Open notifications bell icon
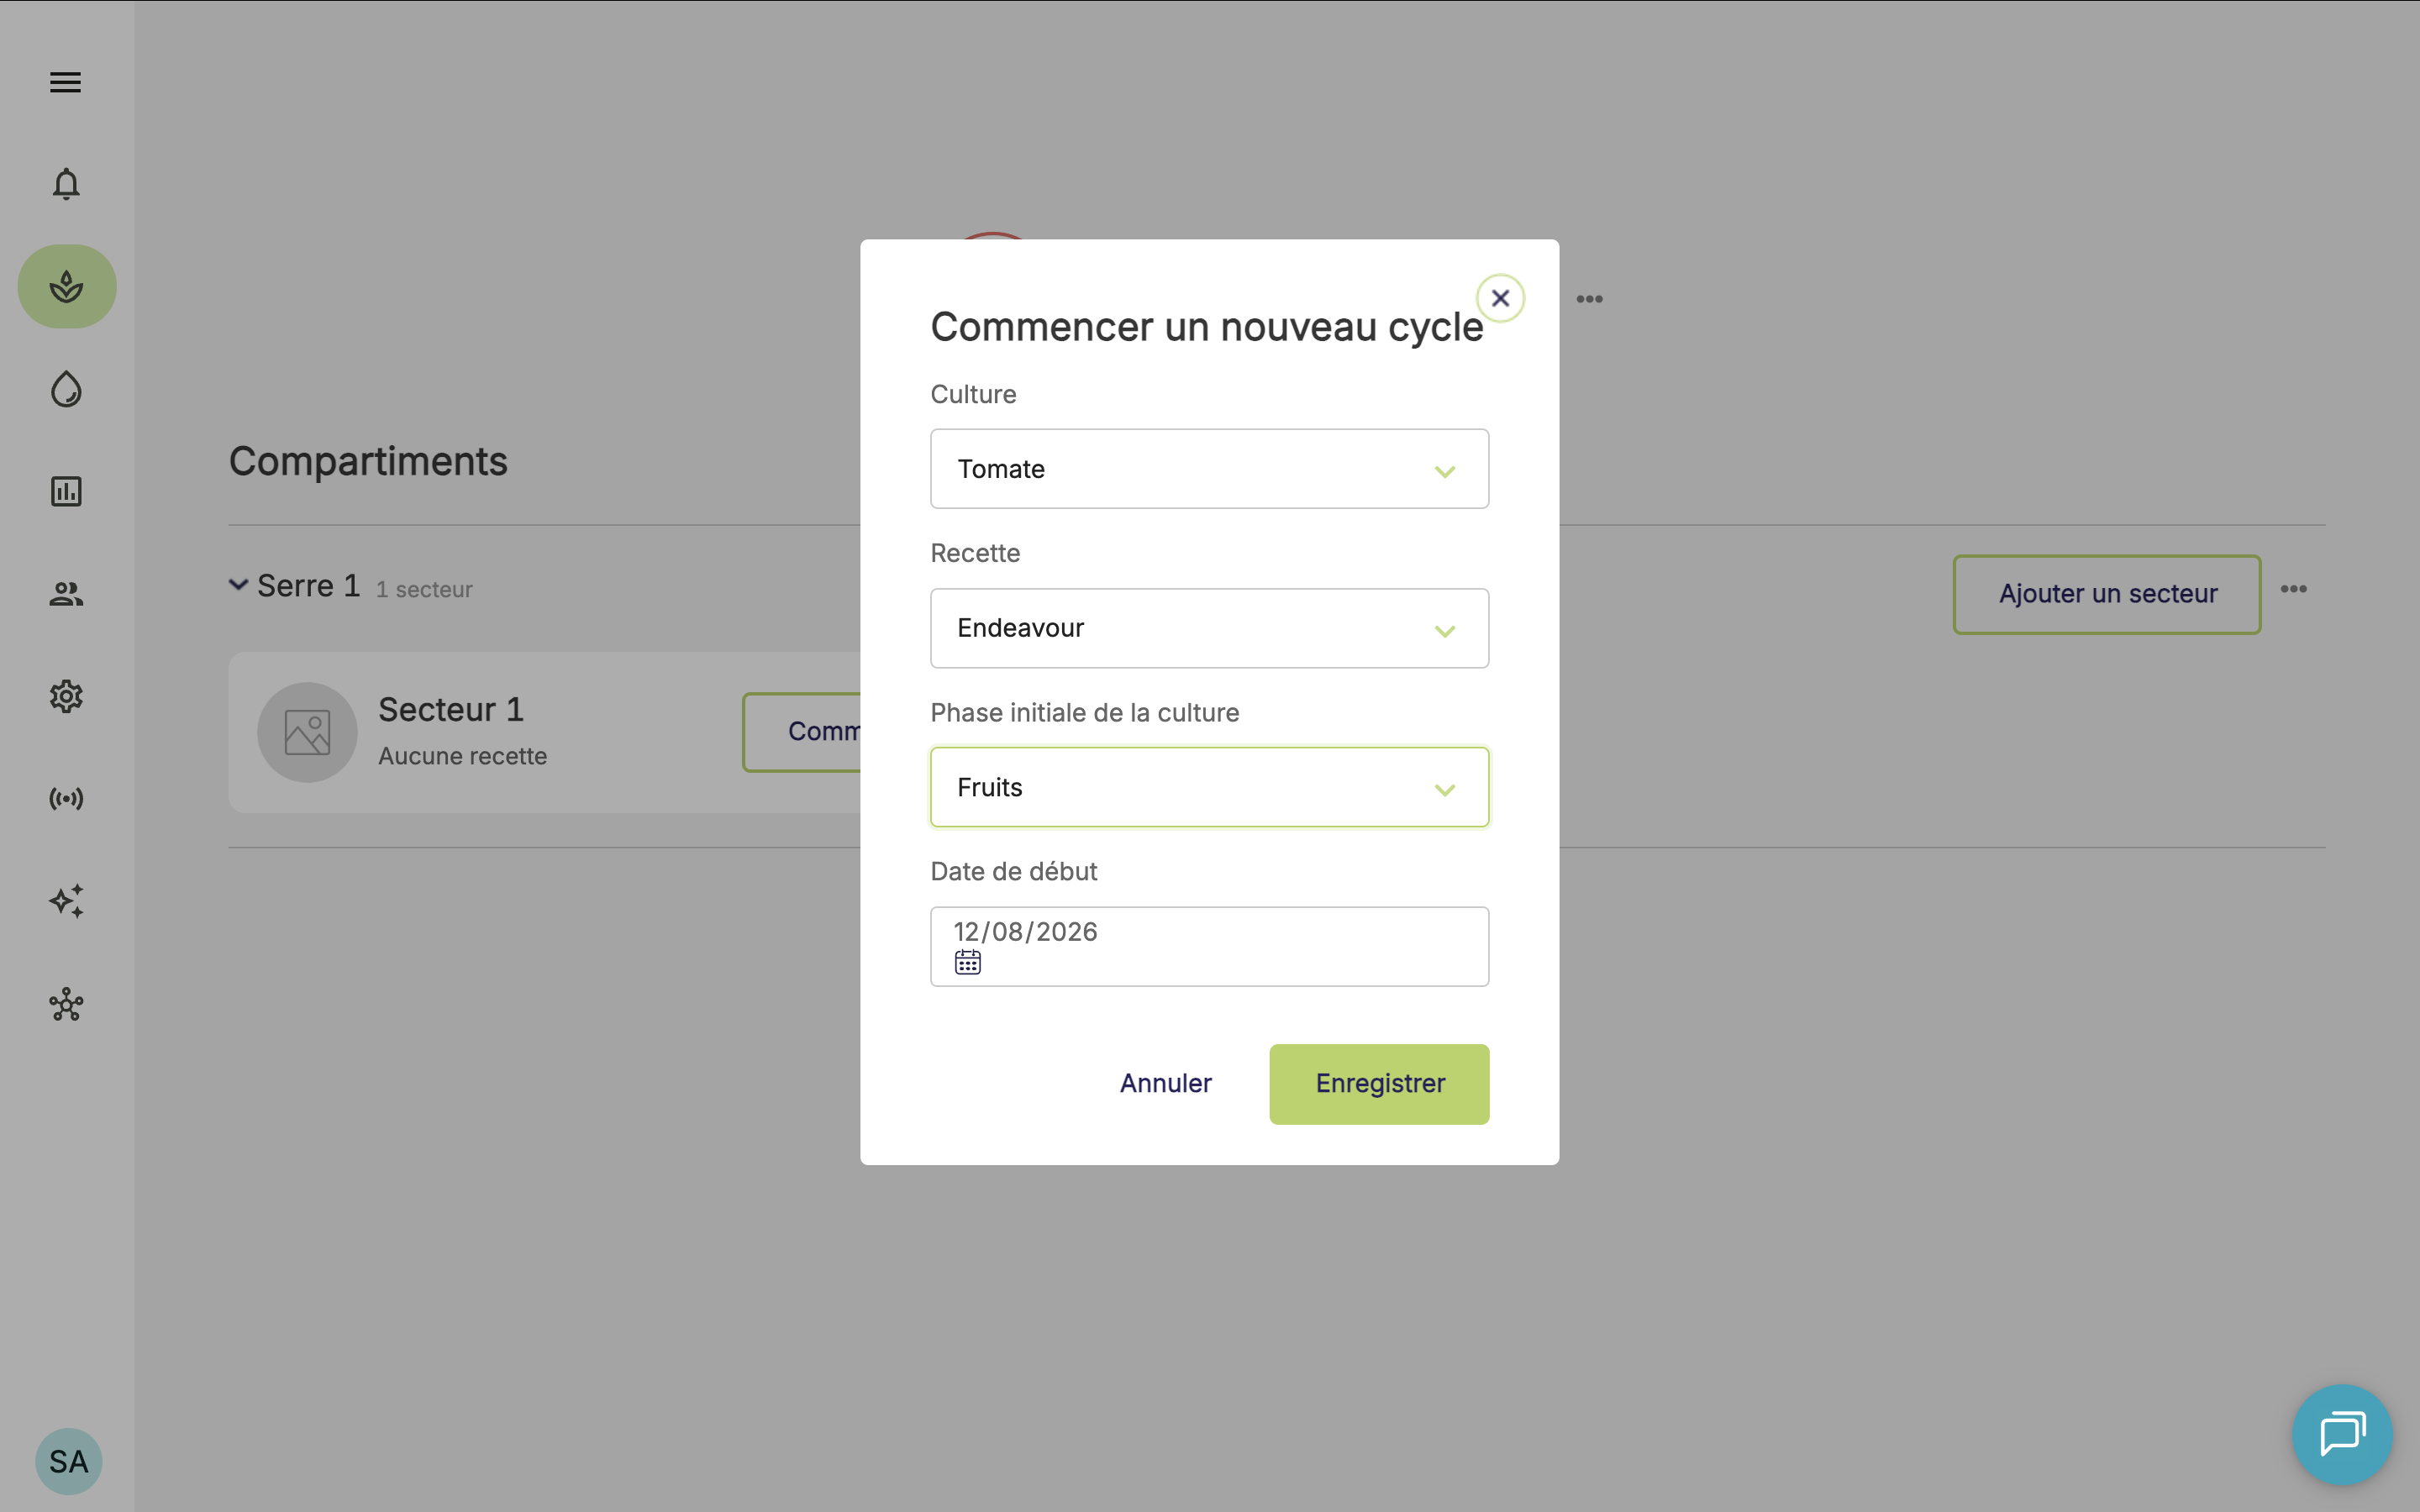The height and width of the screenshot is (1512, 2420). pos(66,184)
